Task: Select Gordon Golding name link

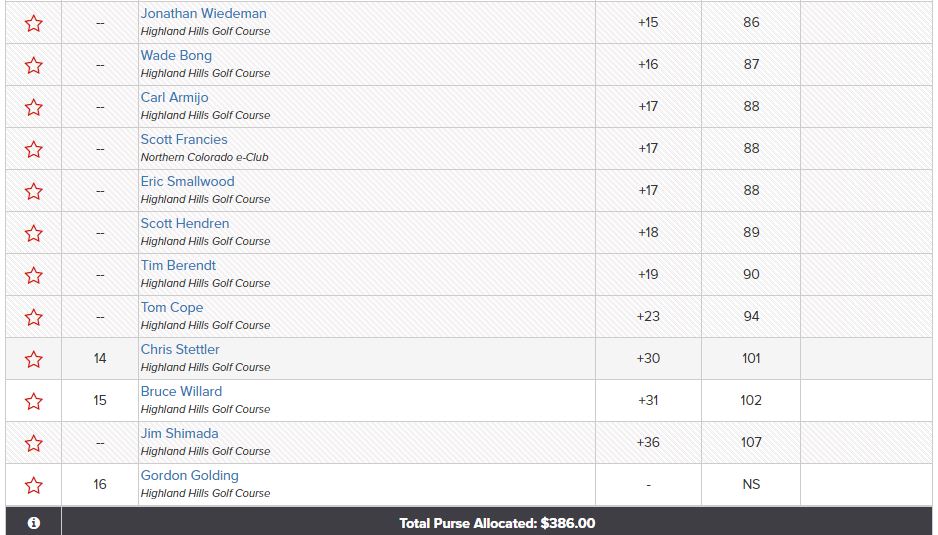Action: pyautogui.click(x=189, y=476)
